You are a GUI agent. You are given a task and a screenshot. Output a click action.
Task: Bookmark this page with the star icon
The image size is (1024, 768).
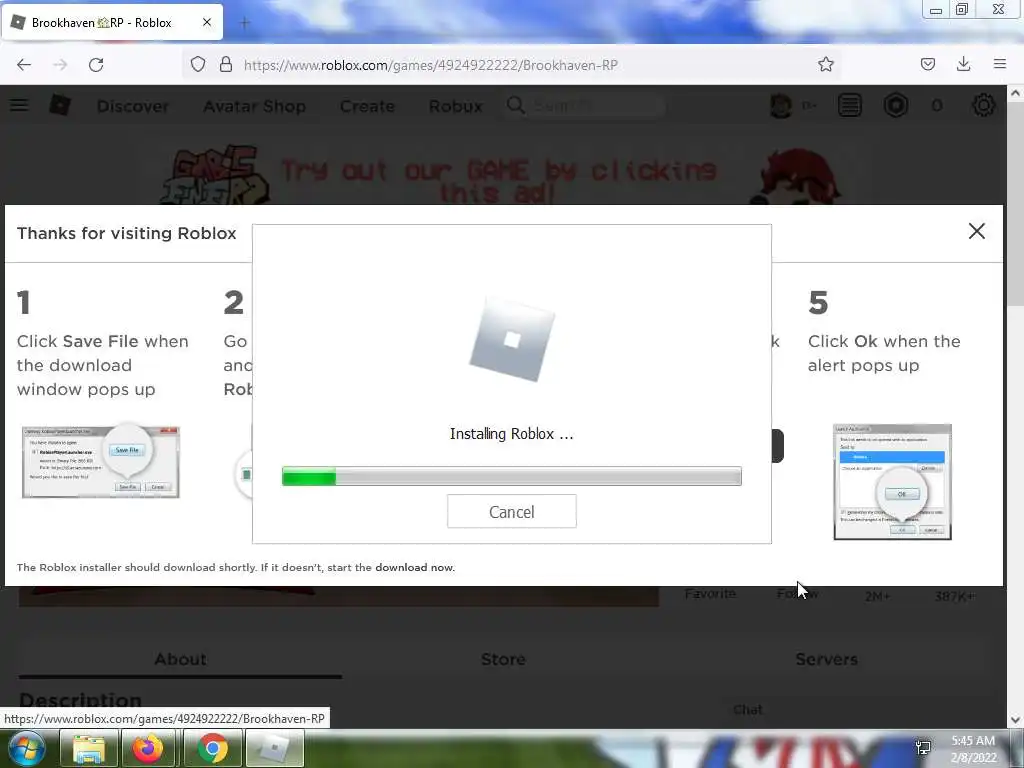[825, 64]
